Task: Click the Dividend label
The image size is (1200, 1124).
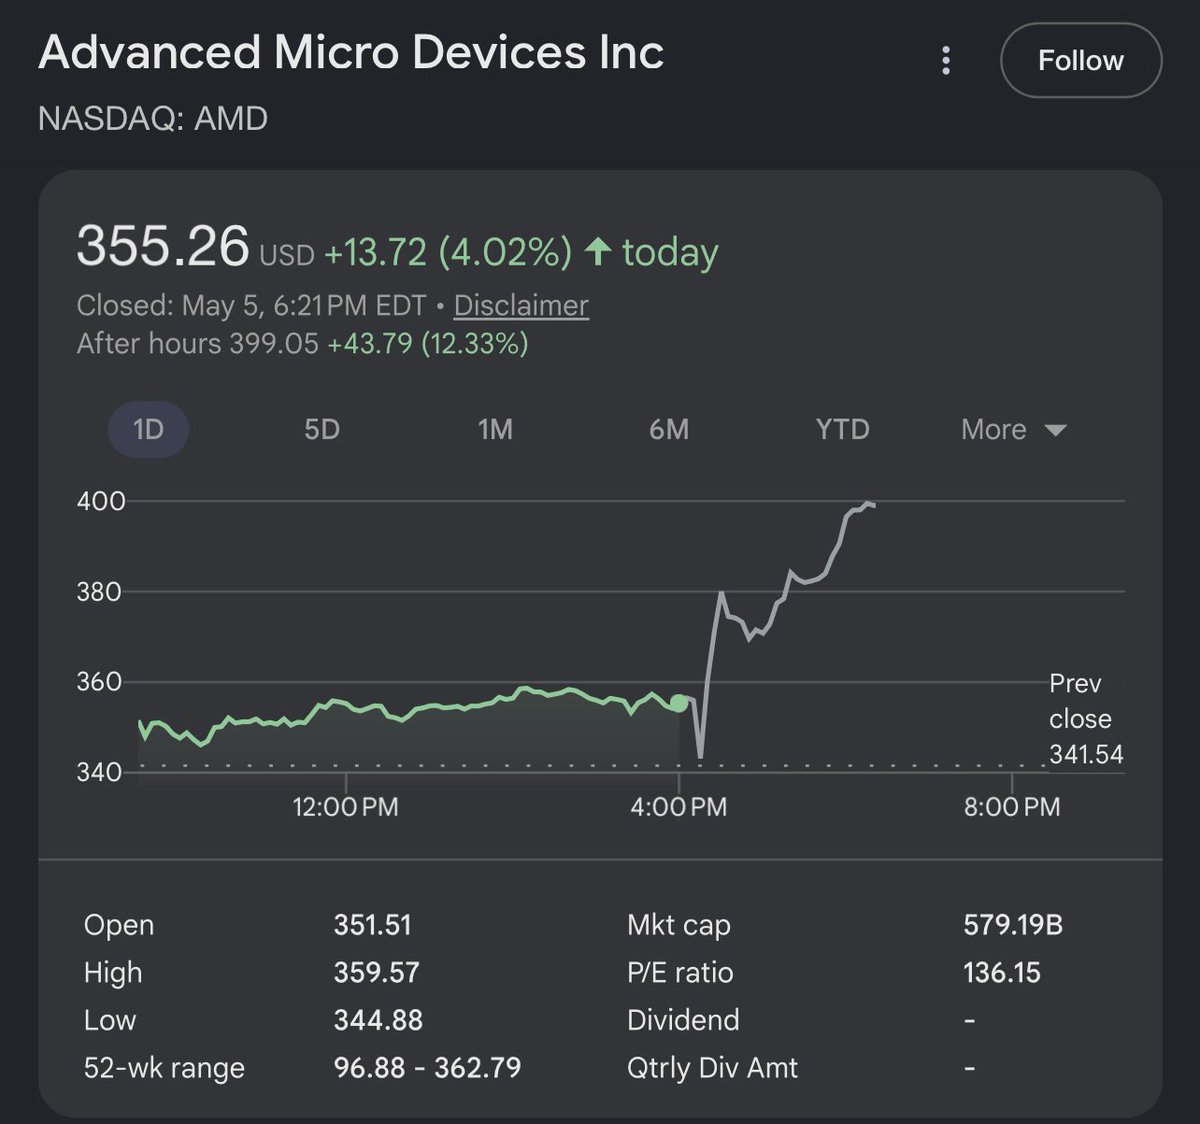Action: 683,1020
